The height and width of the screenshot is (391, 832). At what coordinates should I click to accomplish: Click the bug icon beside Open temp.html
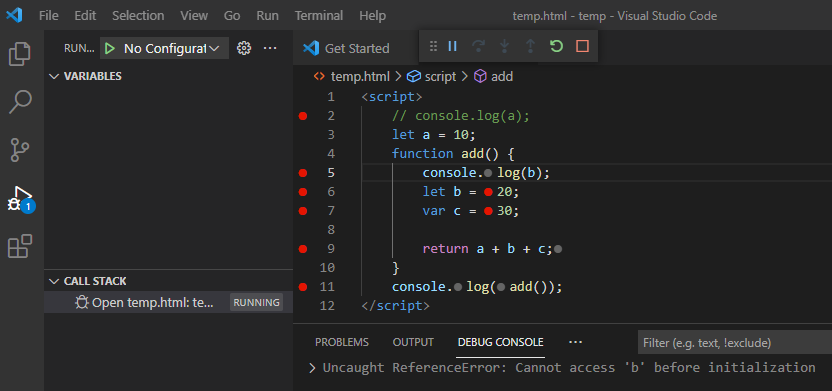pyautogui.click(x=81, y=302)
